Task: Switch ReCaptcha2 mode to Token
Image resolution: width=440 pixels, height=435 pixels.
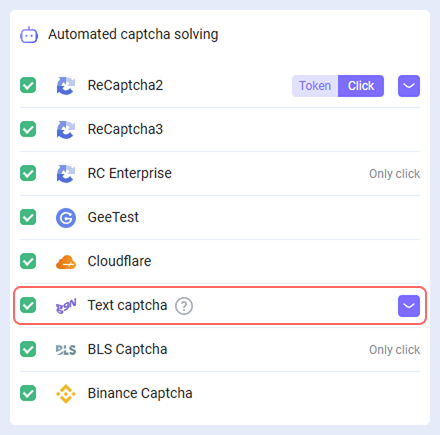Action: pos(315,86)
